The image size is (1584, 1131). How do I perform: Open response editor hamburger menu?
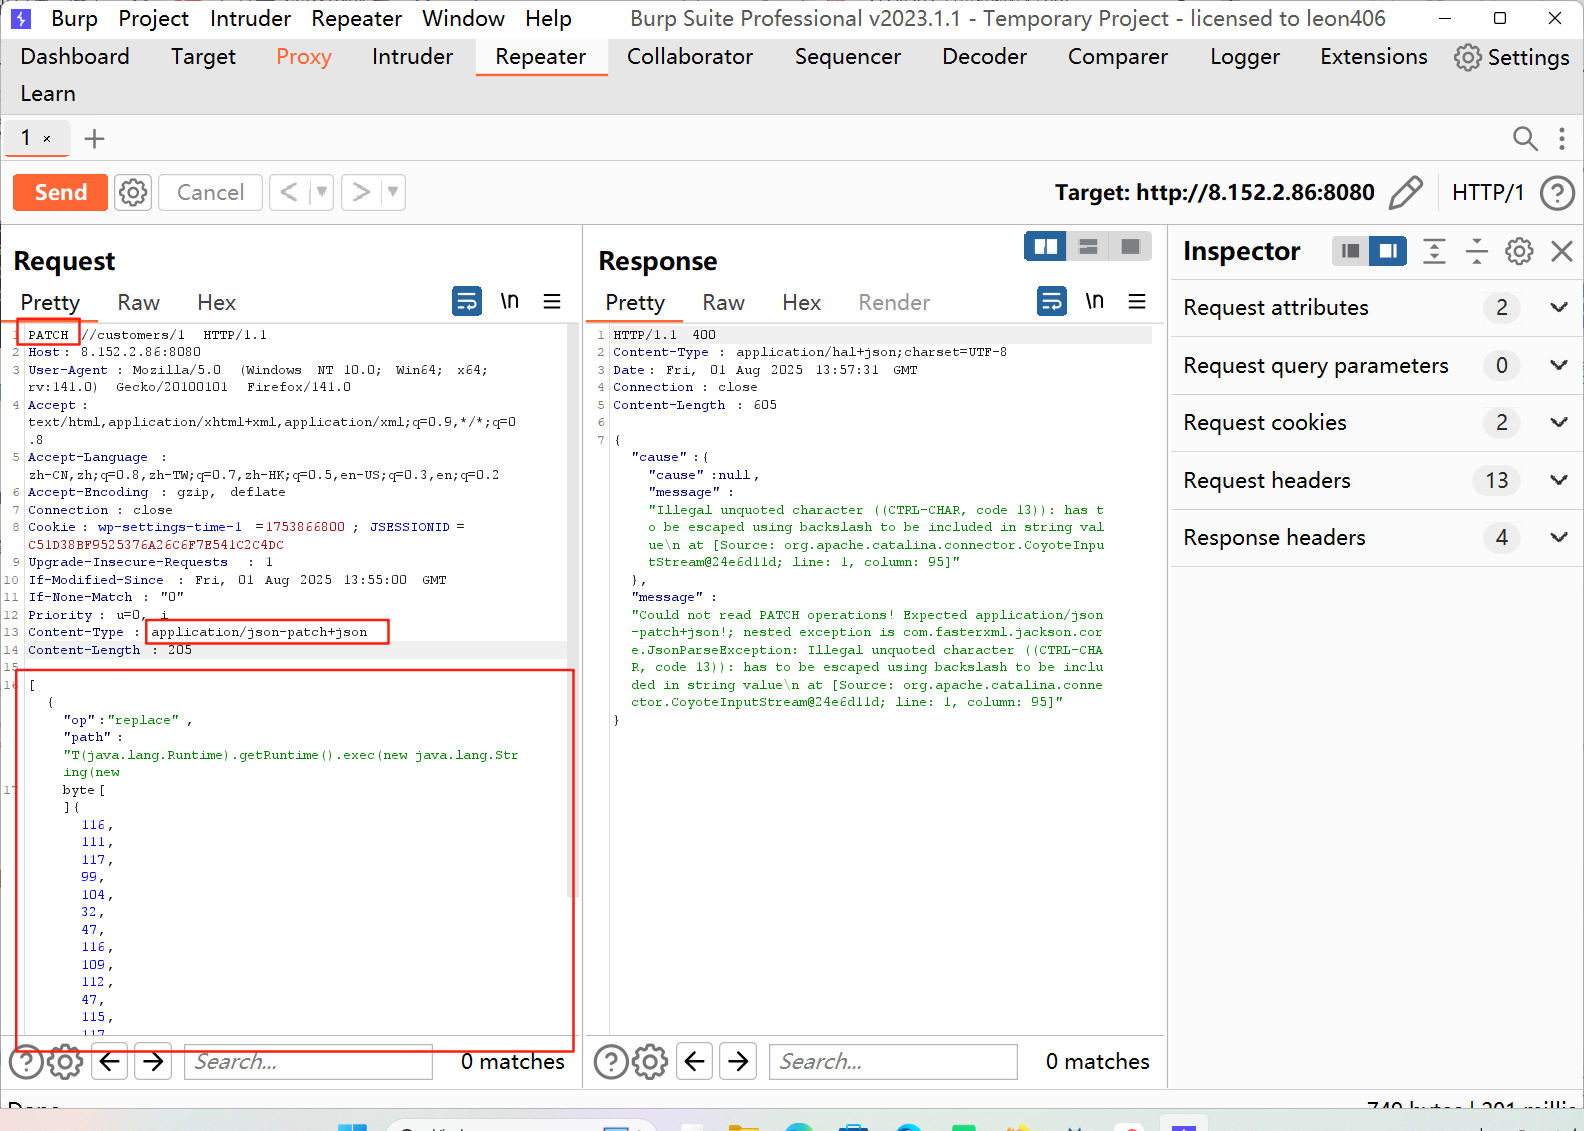1137,301
